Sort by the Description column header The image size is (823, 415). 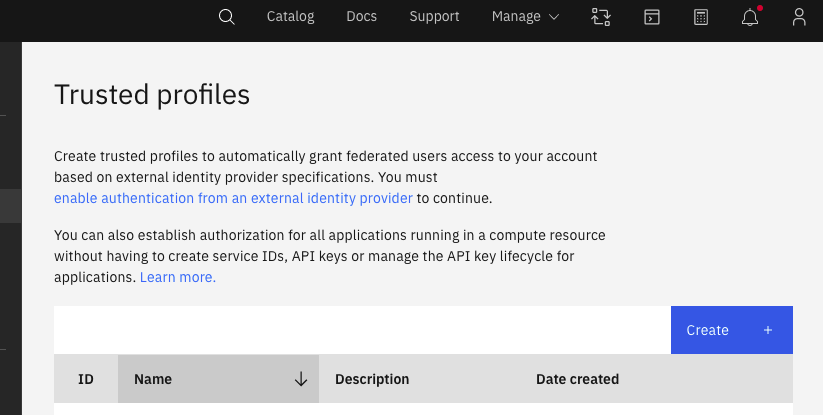[372, 379]
